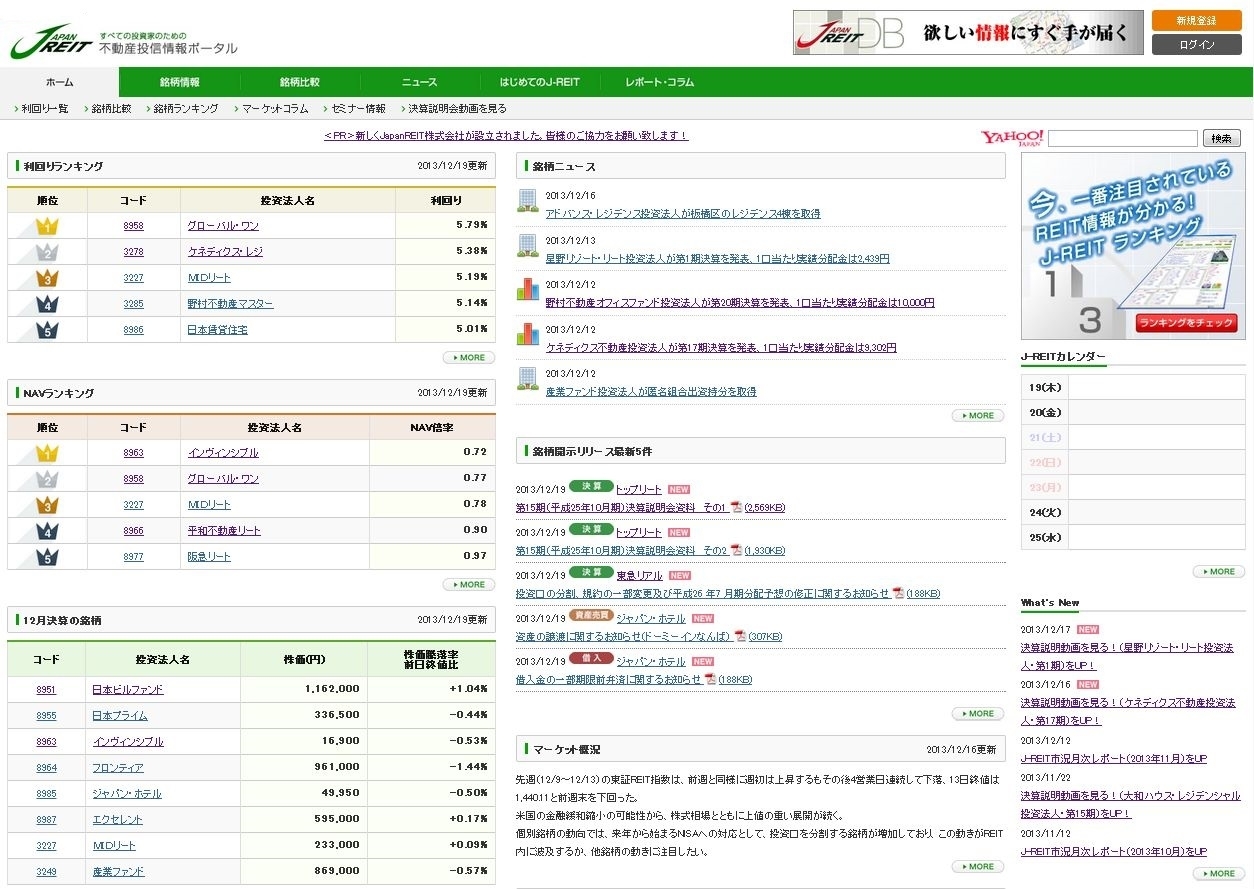Open the フロンティア link in 12月決算の銘柄
Viewport: 1254px width, 889px height.
tap(118, 768)
